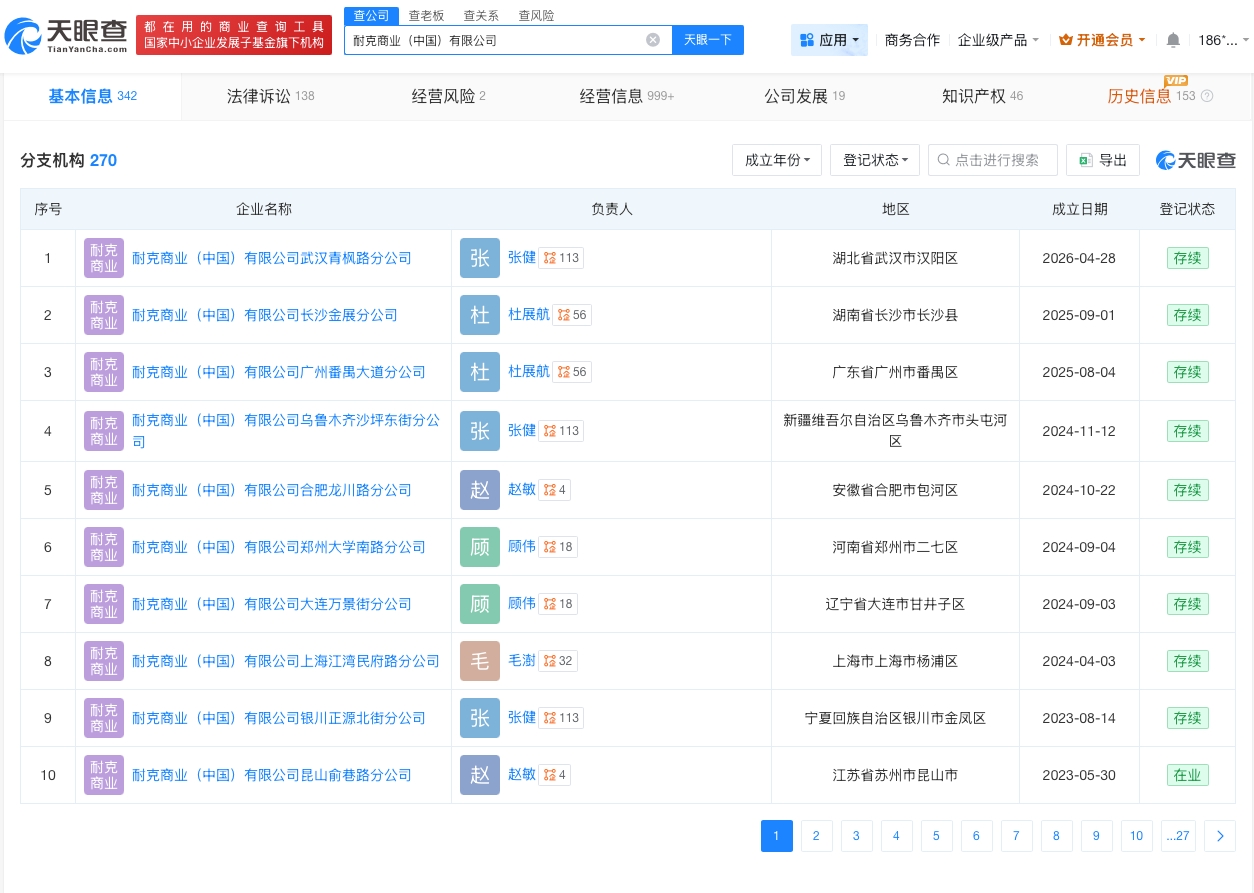
Task: Click the 杜展航 name link in row 3
Action: (x=529, y=372)
